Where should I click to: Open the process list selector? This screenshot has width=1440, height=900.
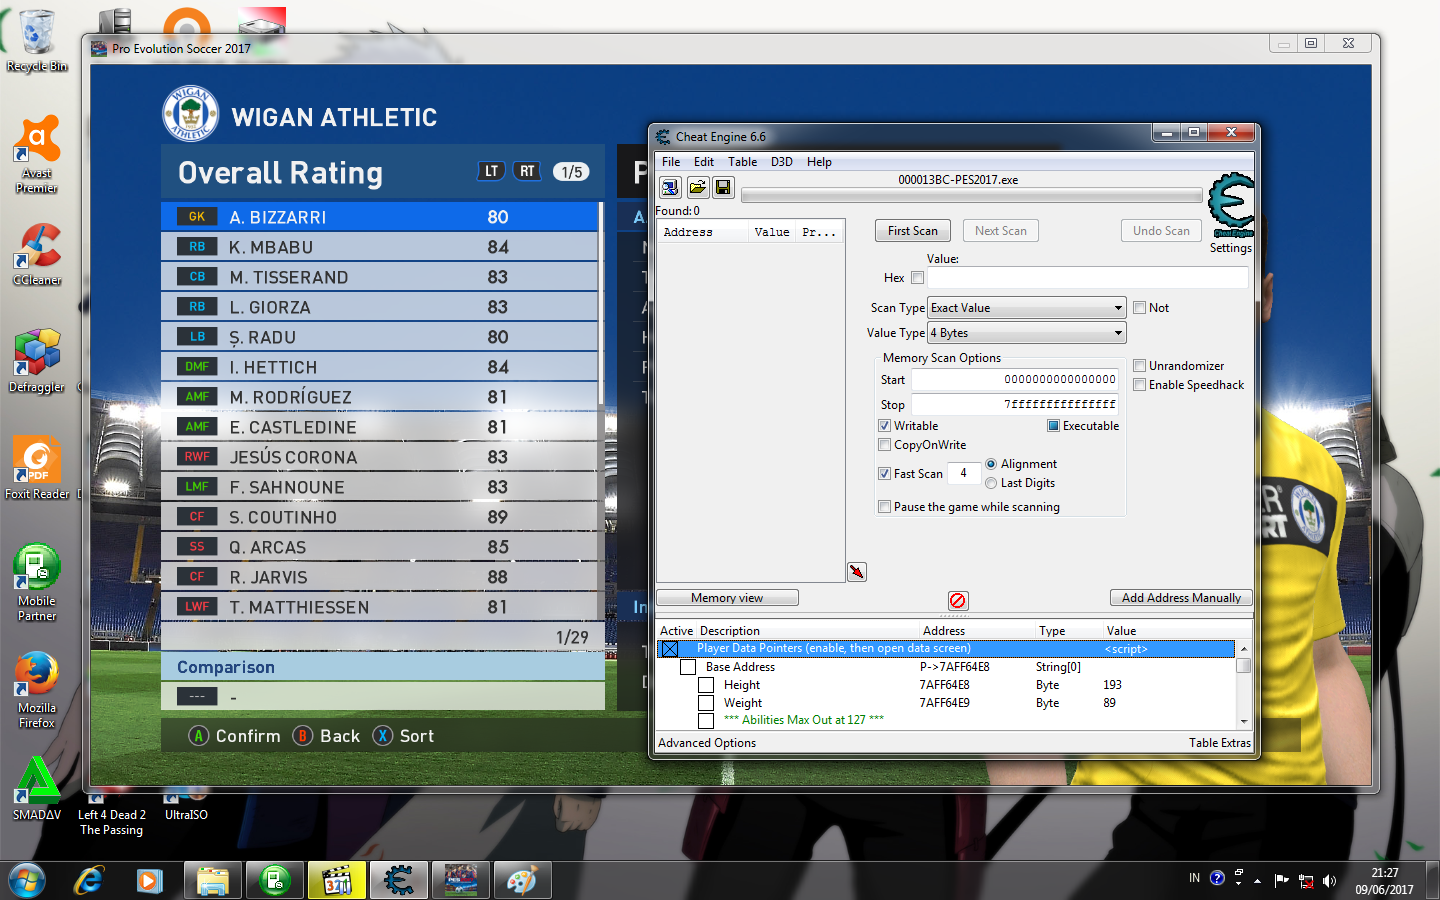670,187
